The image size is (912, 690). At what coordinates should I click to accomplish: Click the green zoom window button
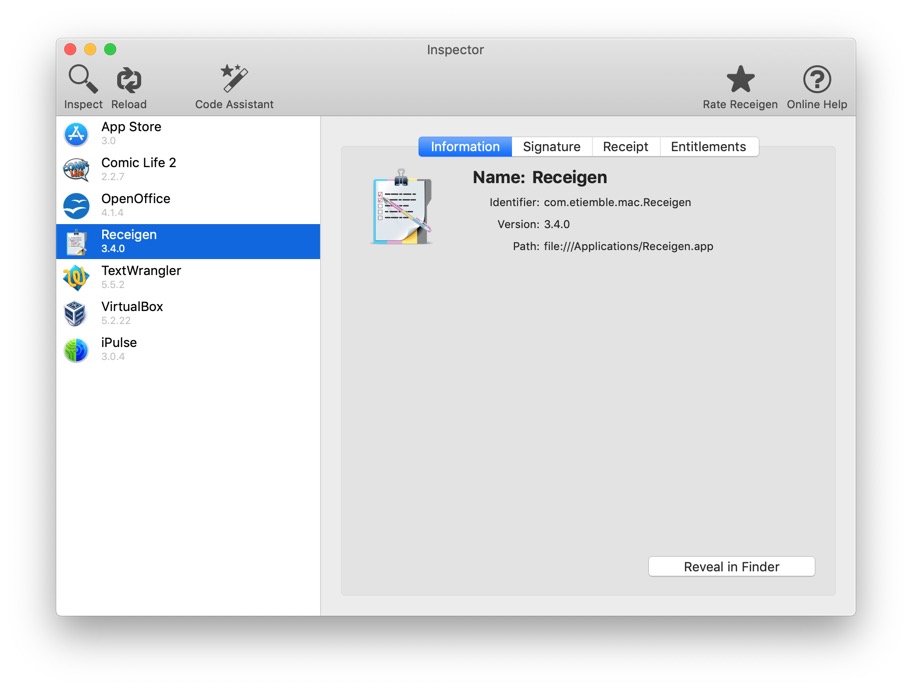click(110, 49)
